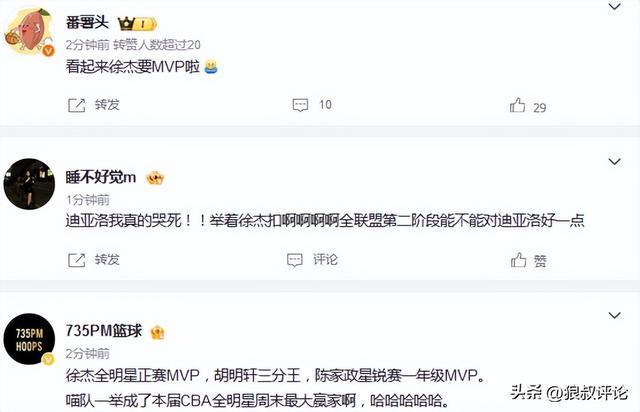The width and height of the screenshot is (640, 412).
Task: Tap thumbs-up icon on 睡不好觉m's post
Action: (x=518, y=260)
